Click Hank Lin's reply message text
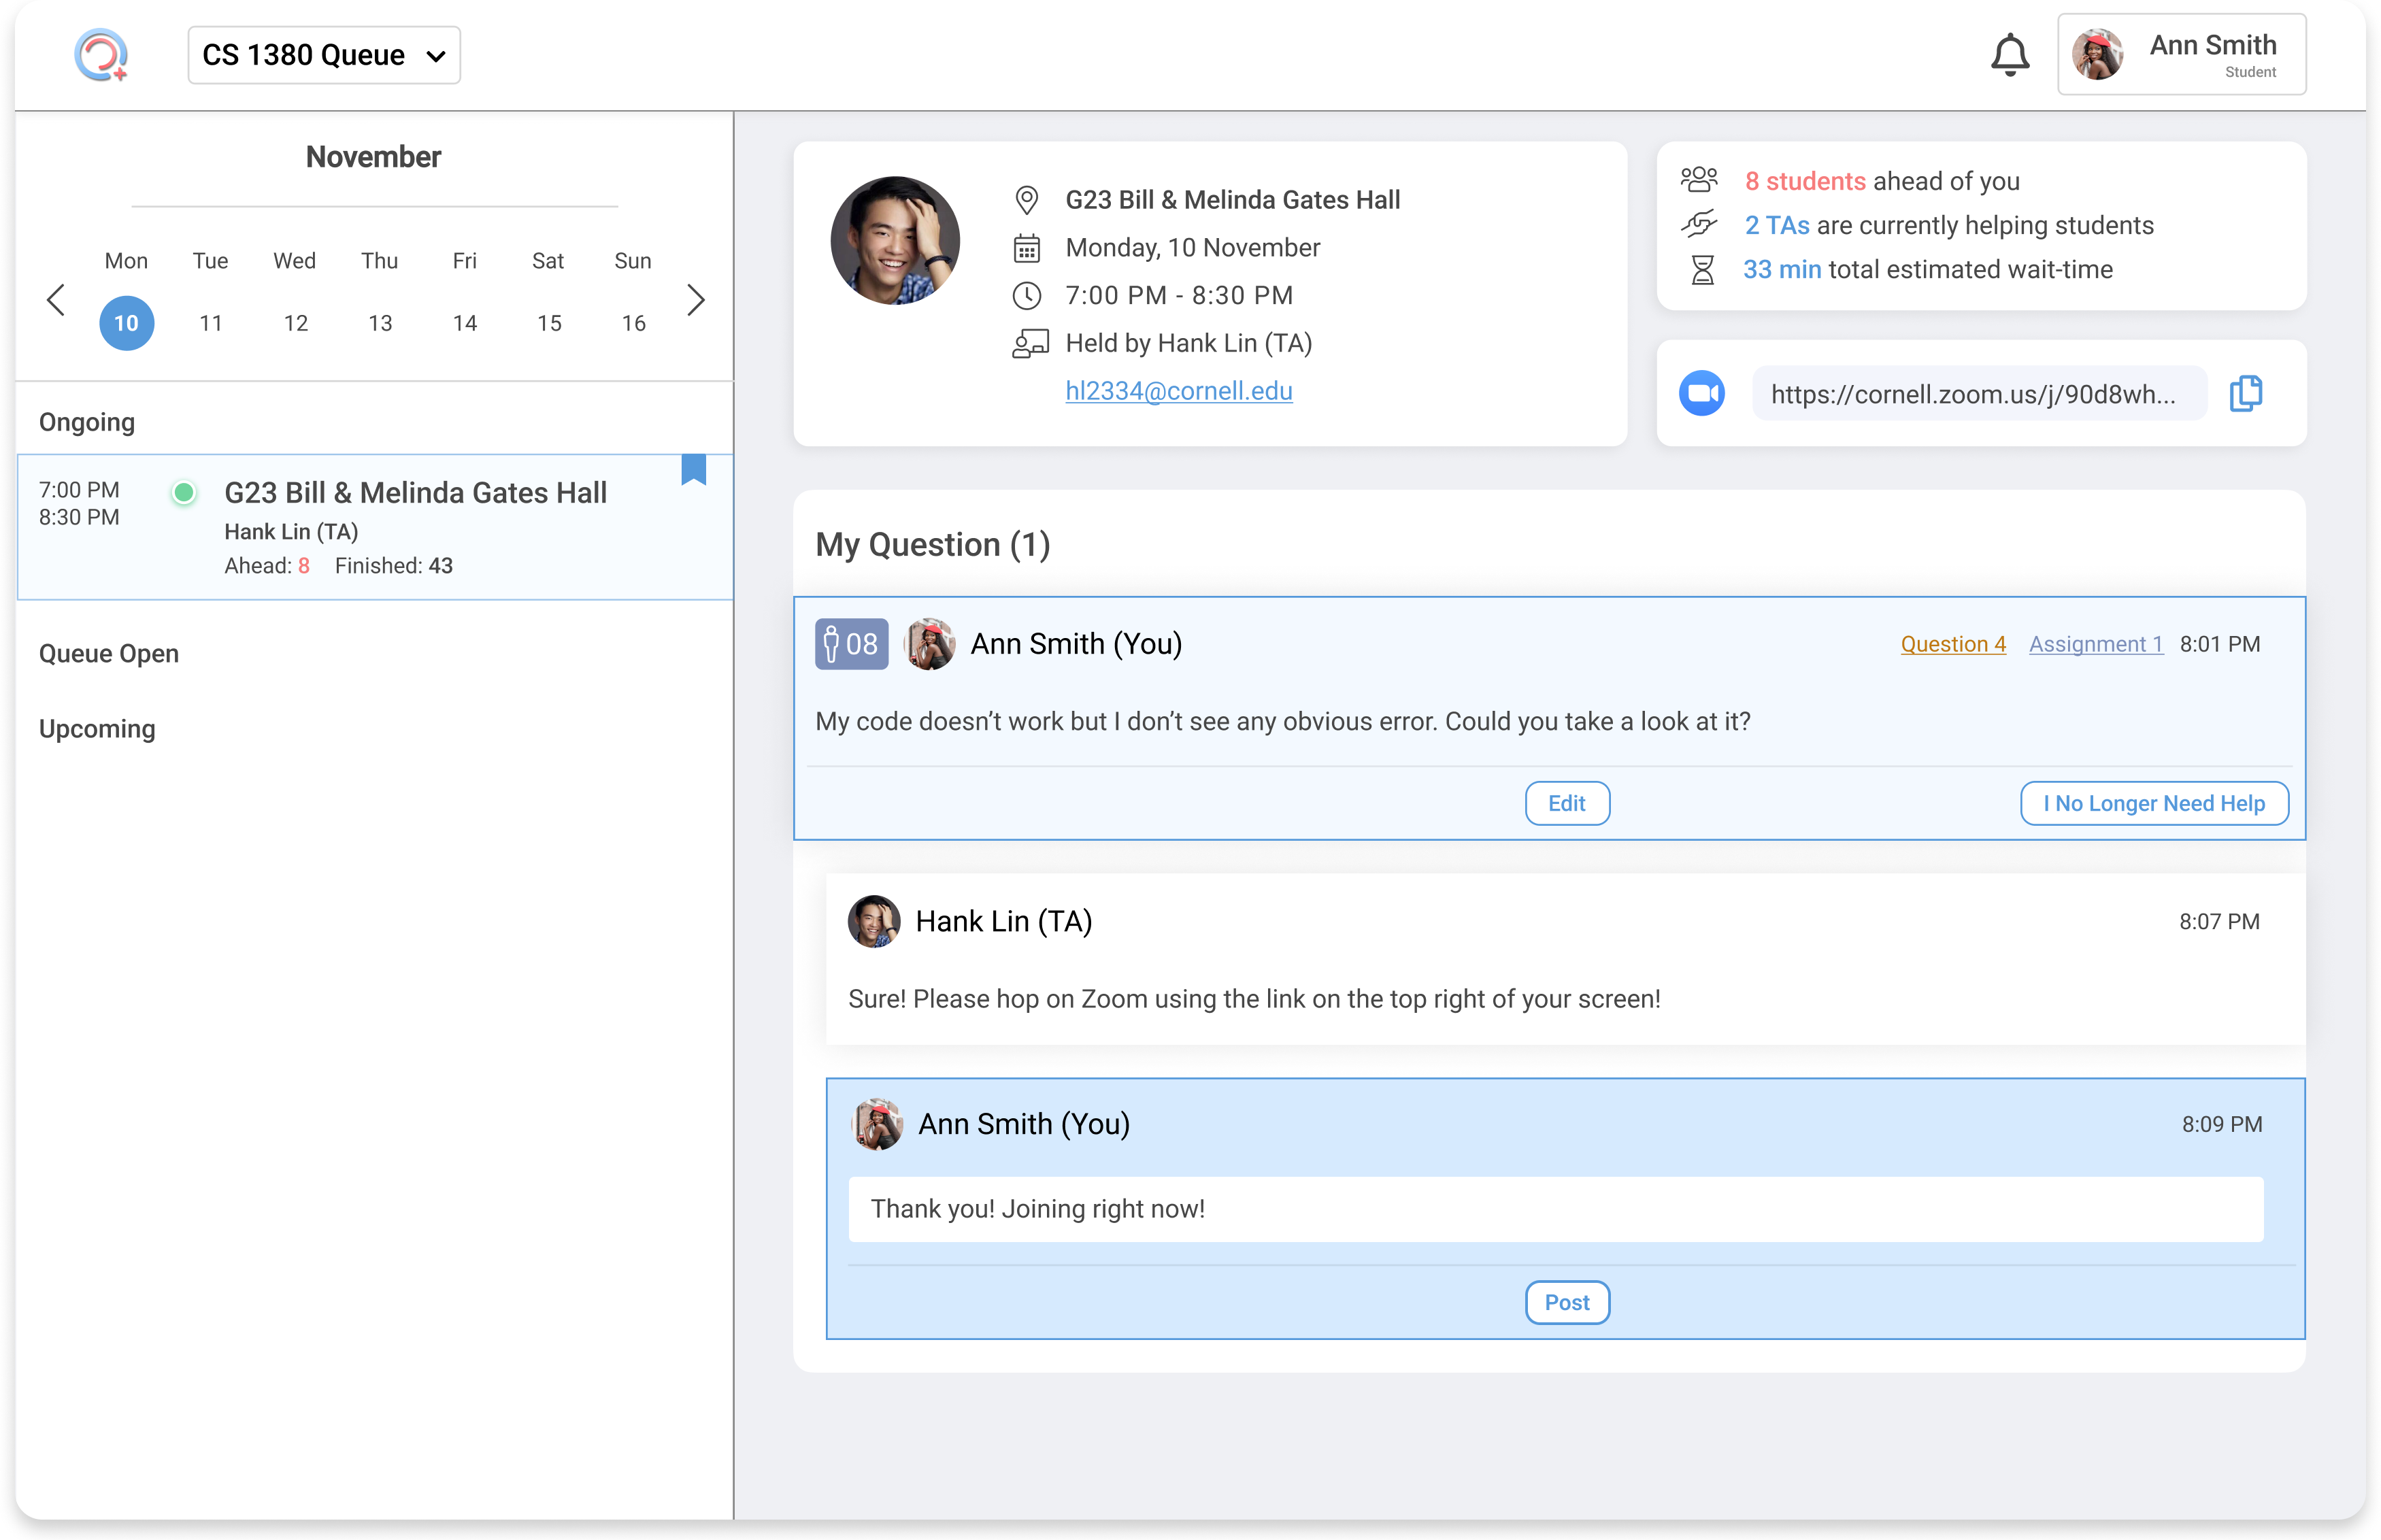 [1254, 999]
